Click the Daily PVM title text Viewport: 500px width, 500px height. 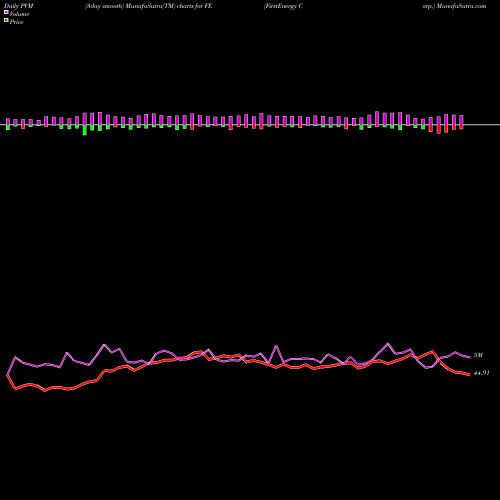pos(19,6)
